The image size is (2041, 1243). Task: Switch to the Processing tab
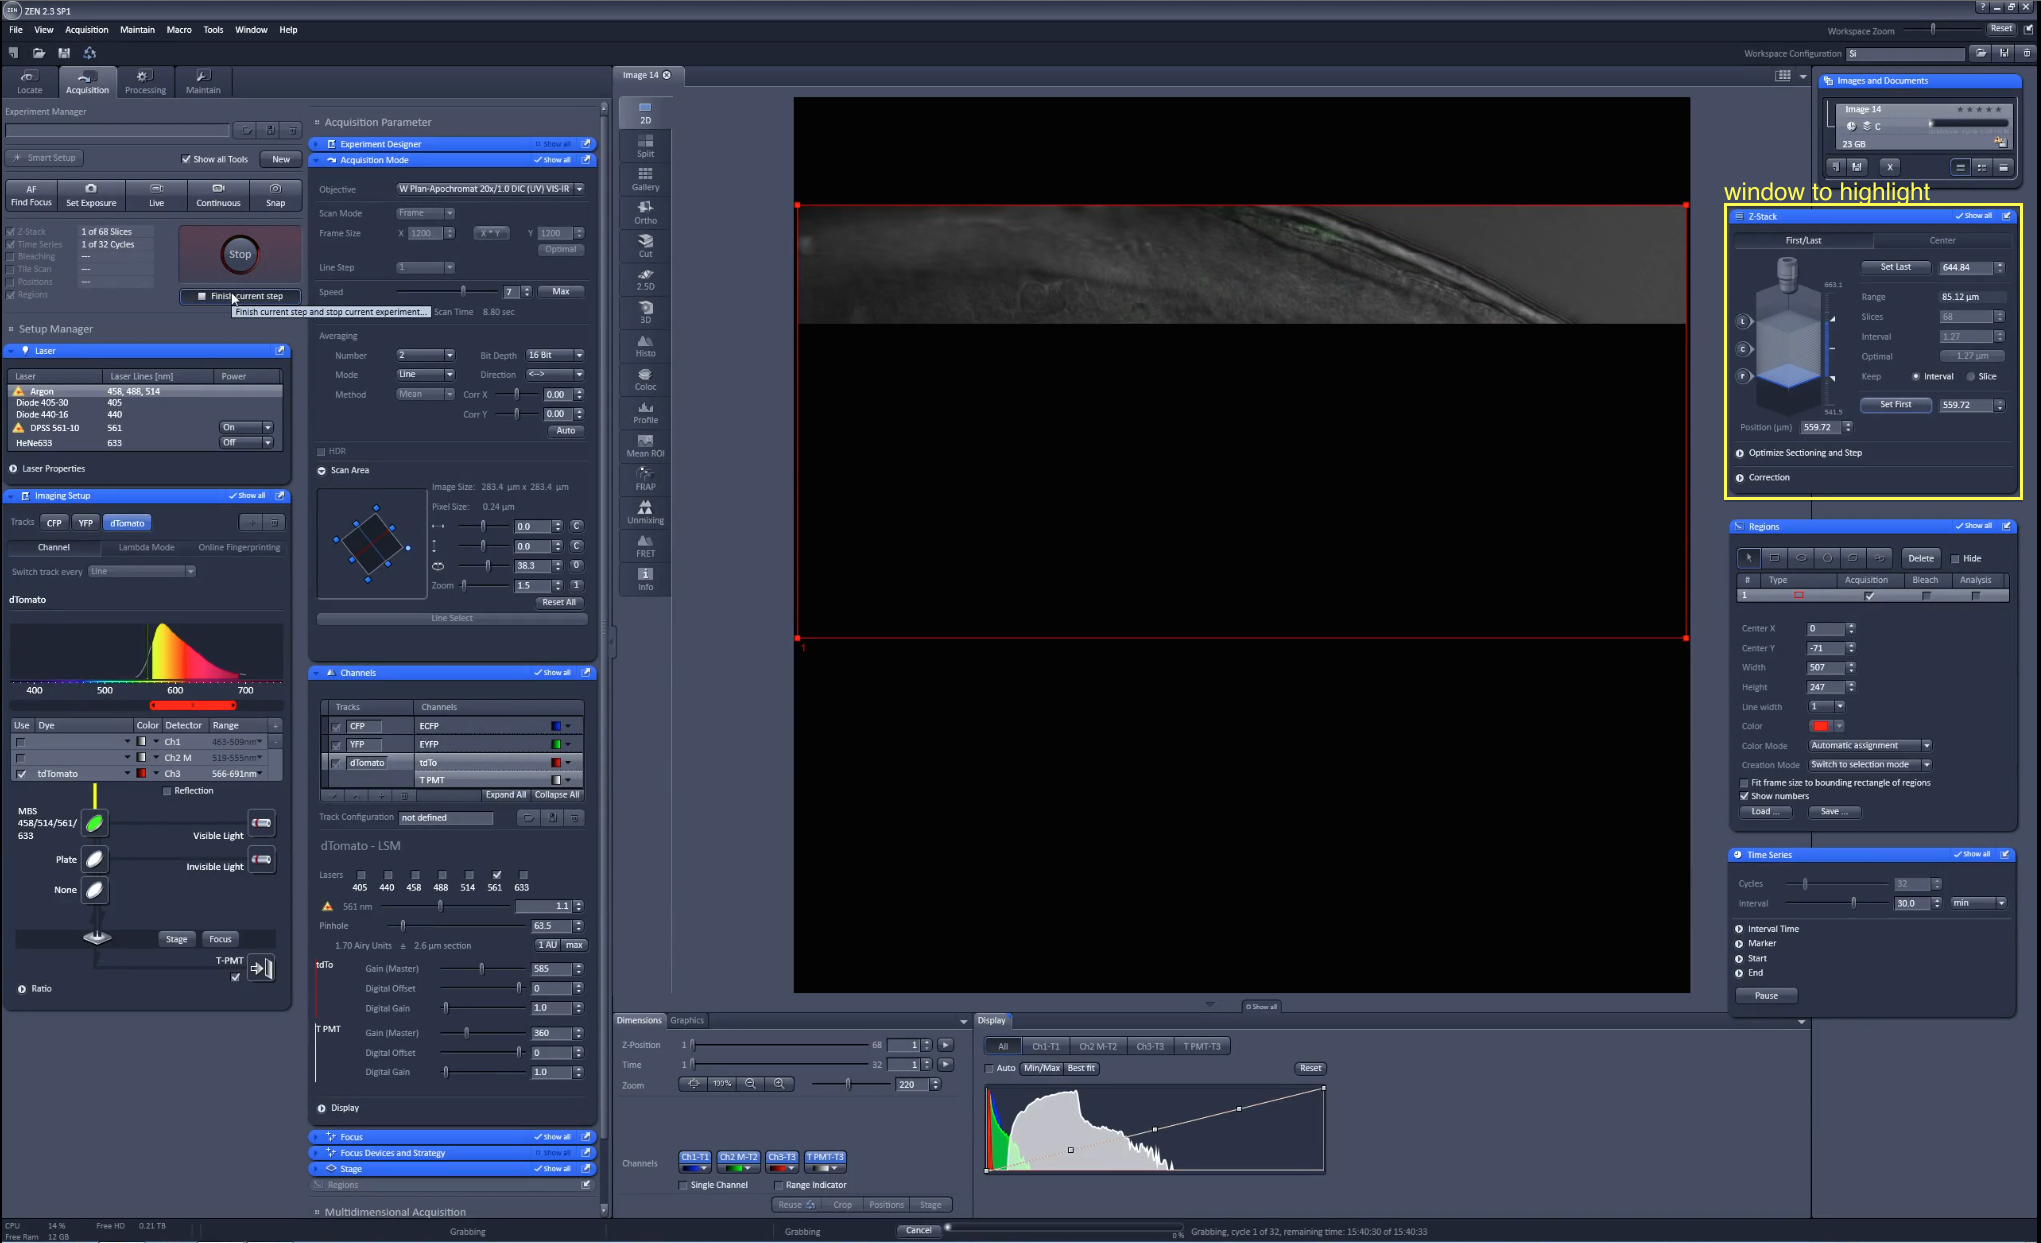coord(145,82)
